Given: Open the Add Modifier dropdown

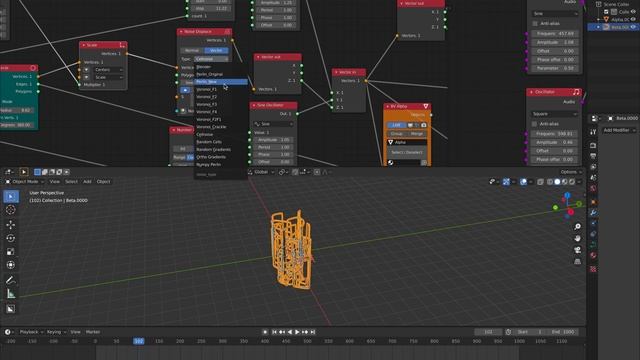Looking at the screenshot, I should pos(619,130).
